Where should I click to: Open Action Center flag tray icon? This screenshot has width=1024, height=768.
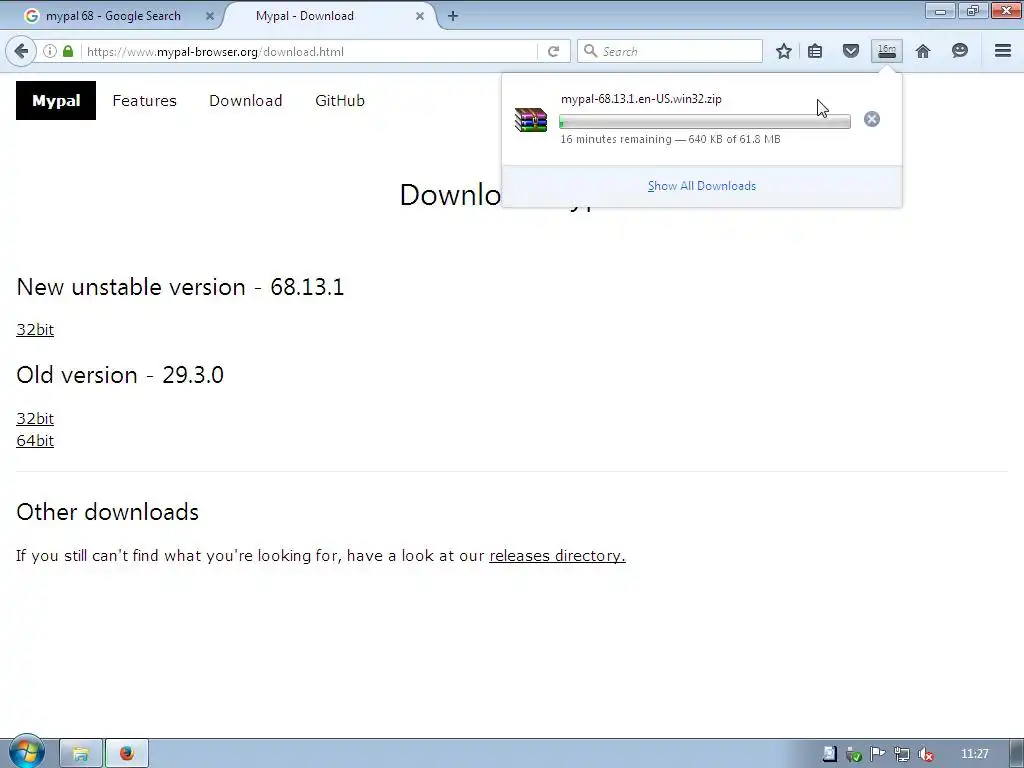tap(877, 754)
